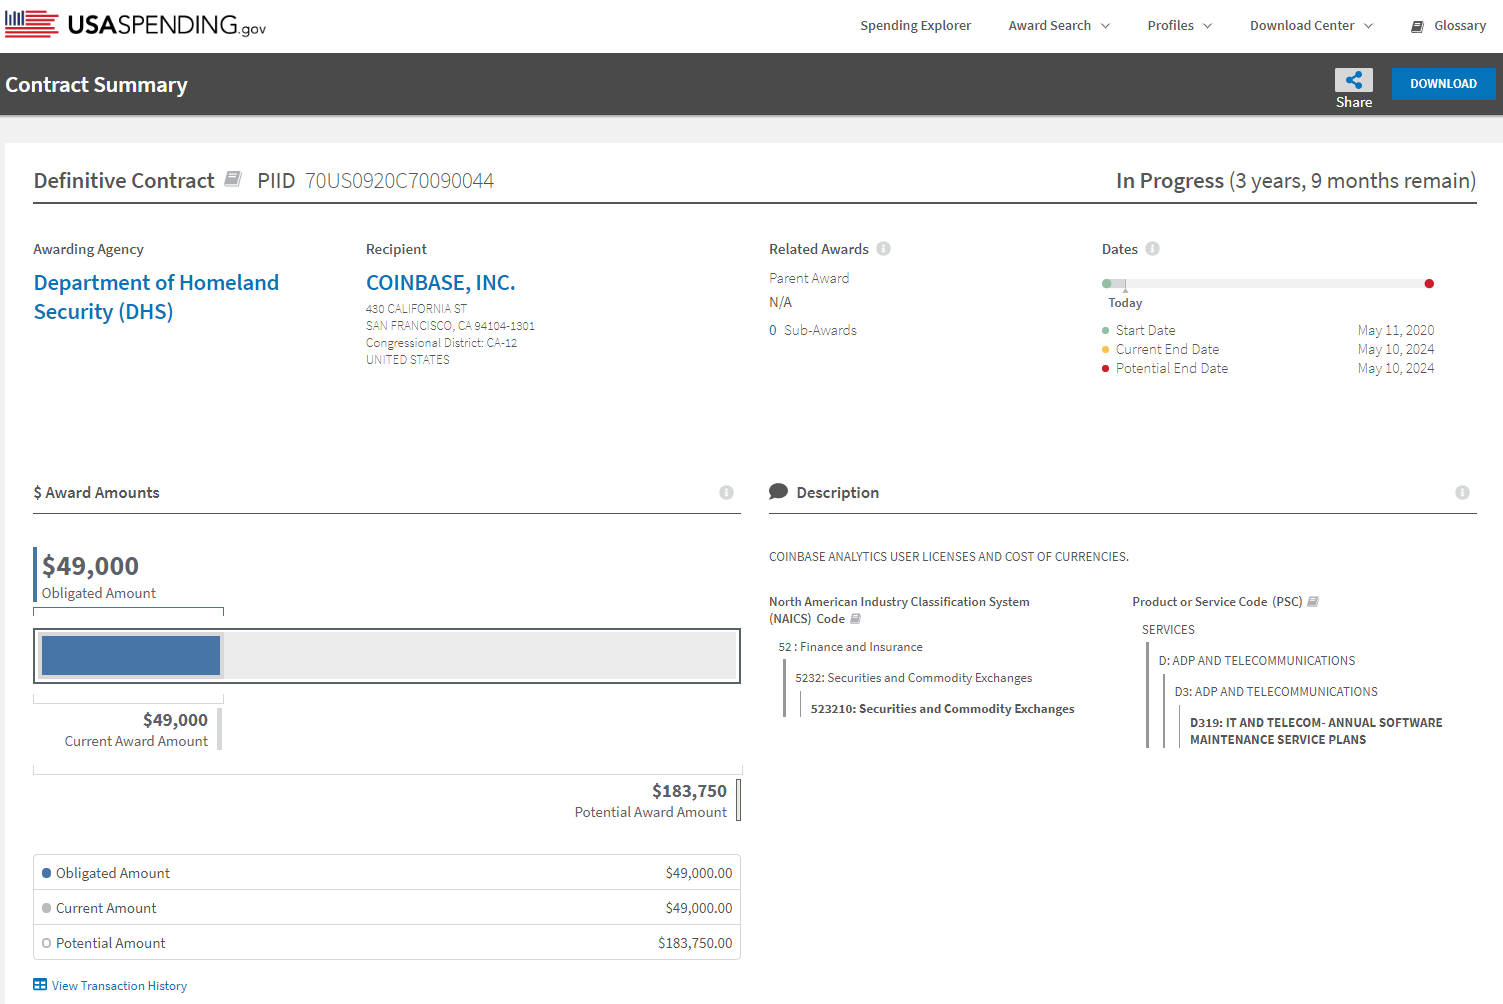Click the Obligated Amount $49,000.00 table value
The width and height of the screenshot is (1503, 1004).
click(x=699, y=873)
